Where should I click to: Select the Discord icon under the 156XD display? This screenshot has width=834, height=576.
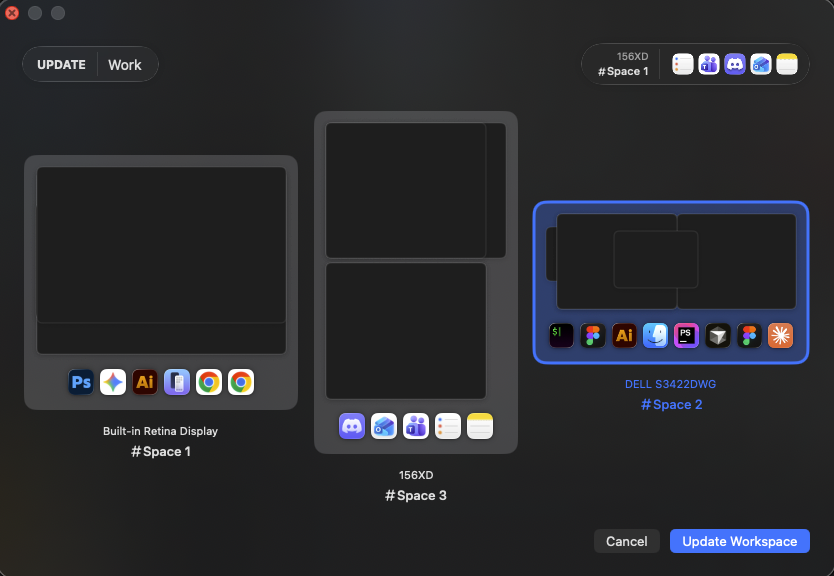tap(352, 426)
